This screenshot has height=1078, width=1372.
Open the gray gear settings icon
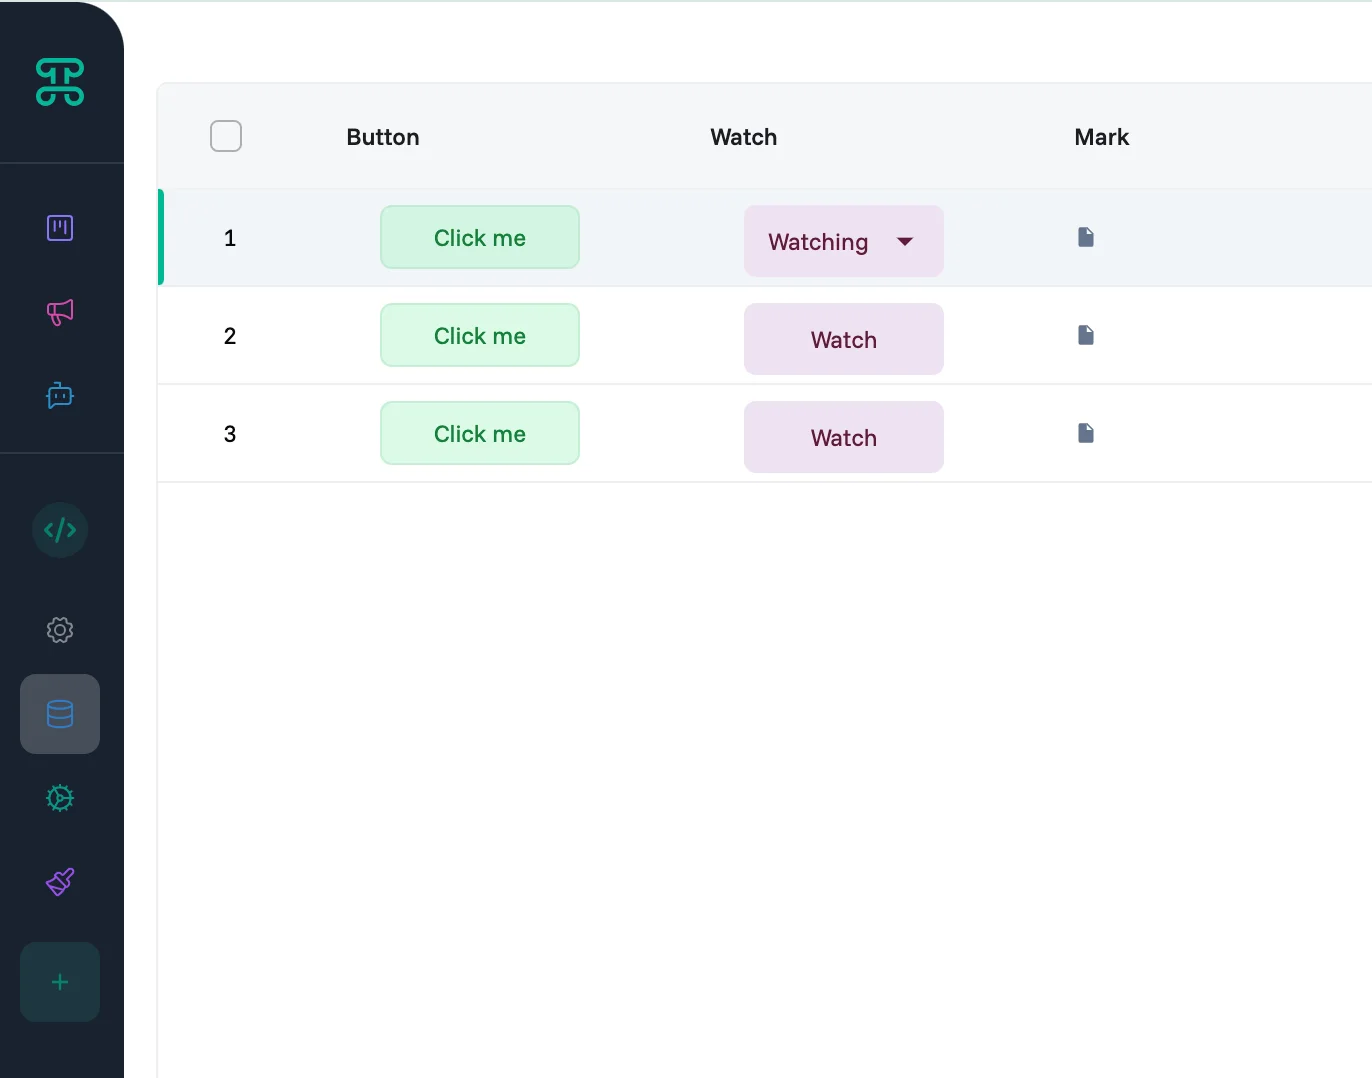60,630
